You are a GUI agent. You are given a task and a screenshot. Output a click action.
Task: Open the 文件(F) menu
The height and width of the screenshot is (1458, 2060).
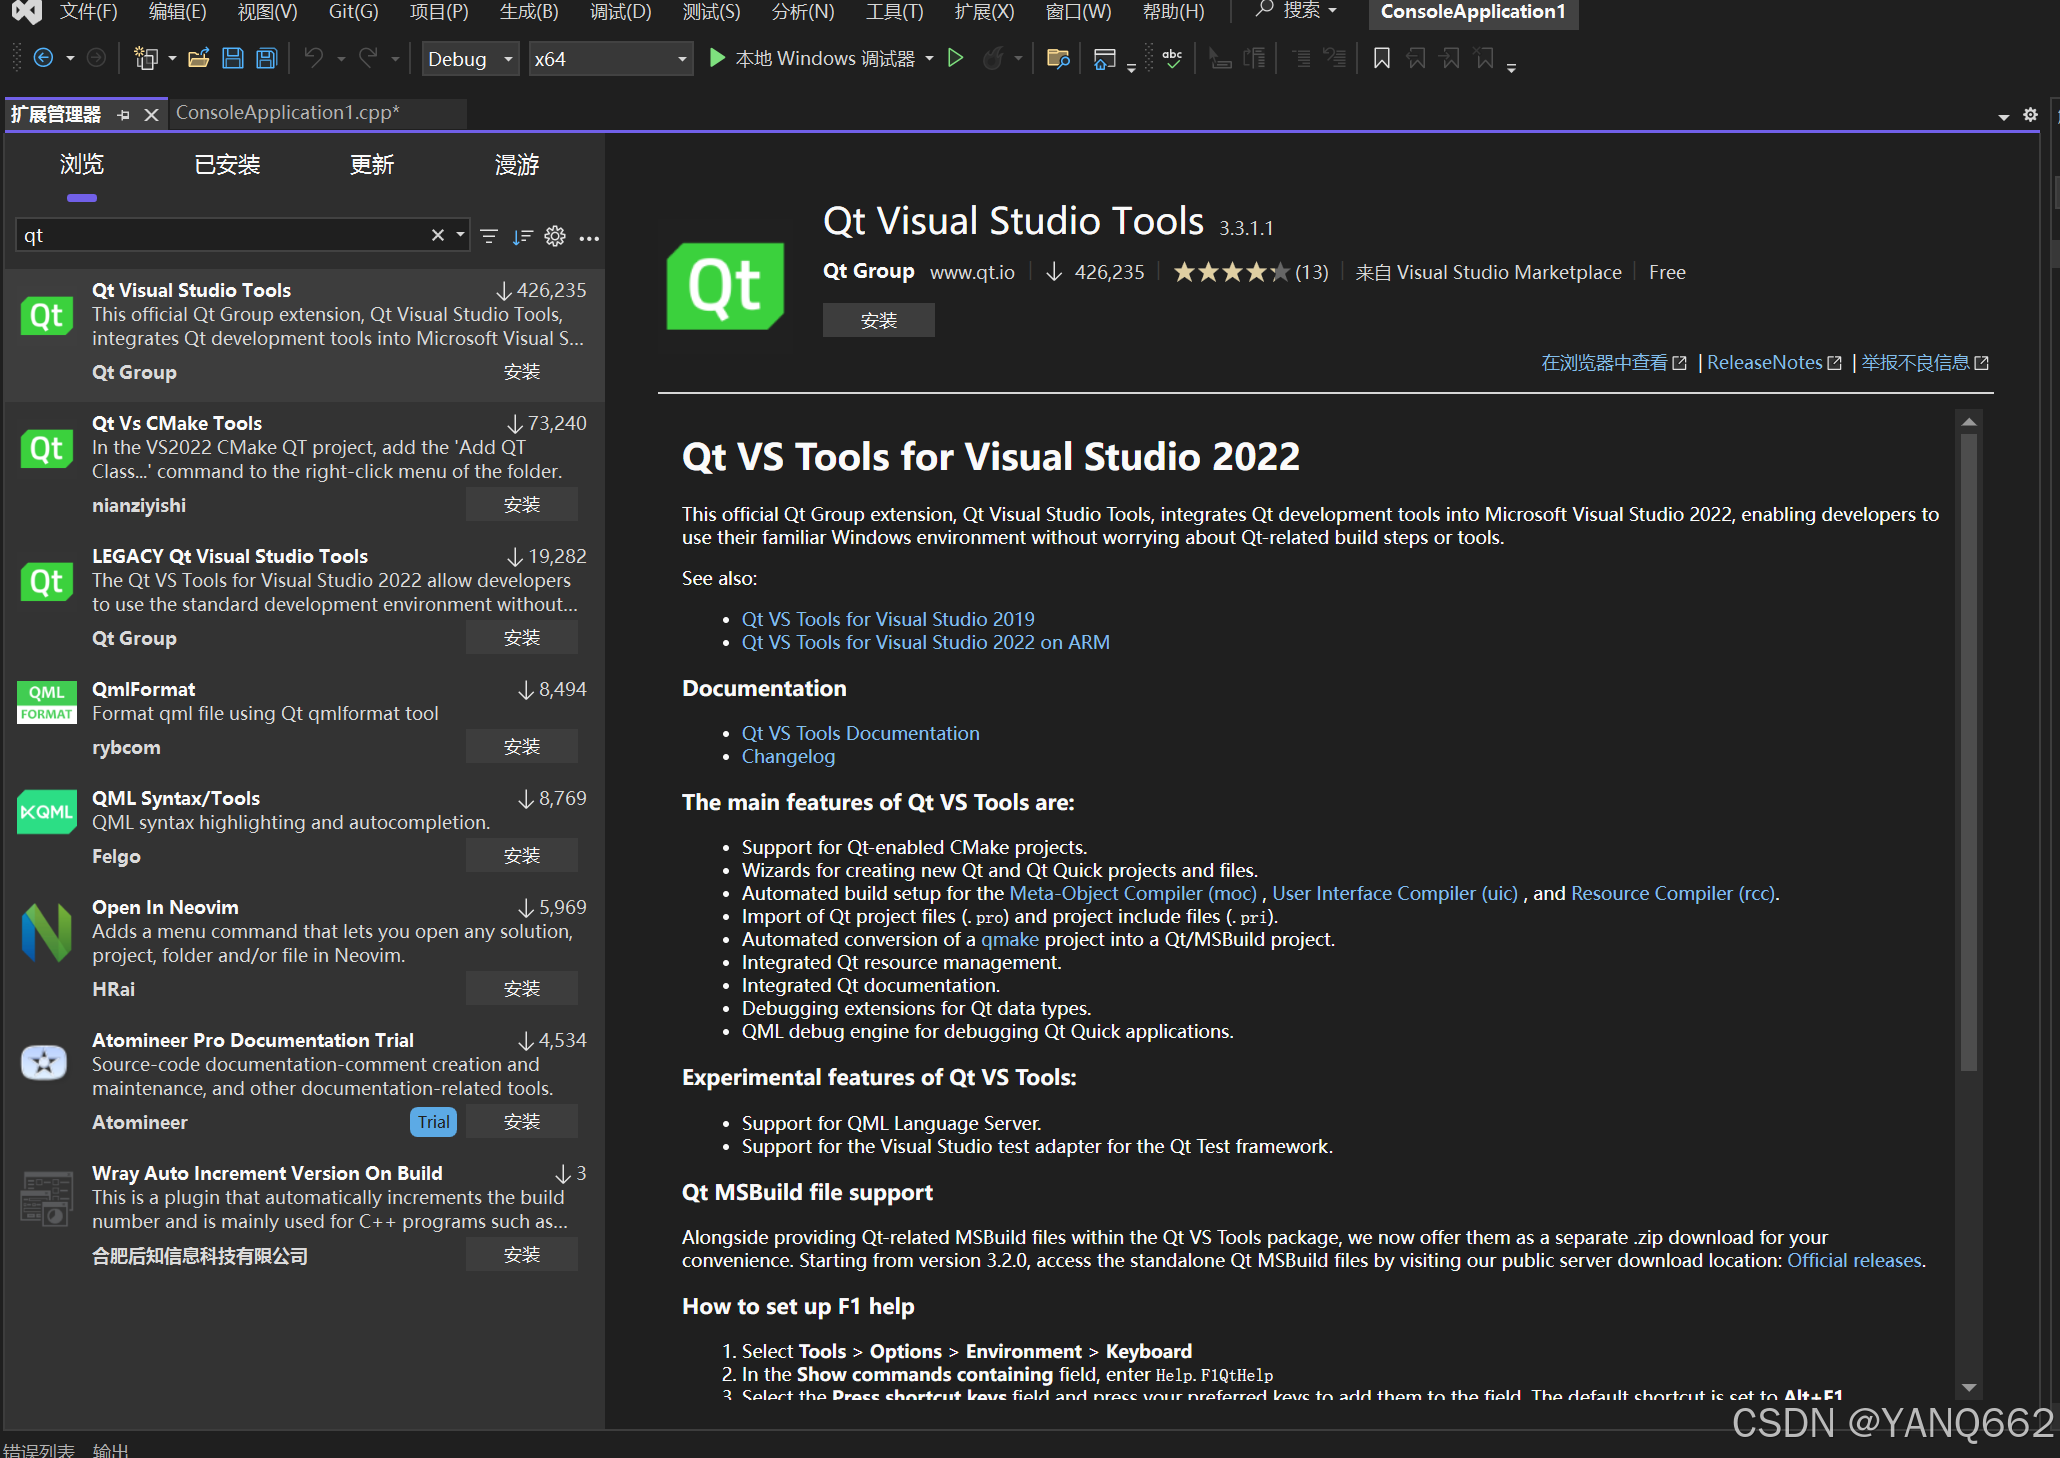pyautogui.click(x=88, y=12)
